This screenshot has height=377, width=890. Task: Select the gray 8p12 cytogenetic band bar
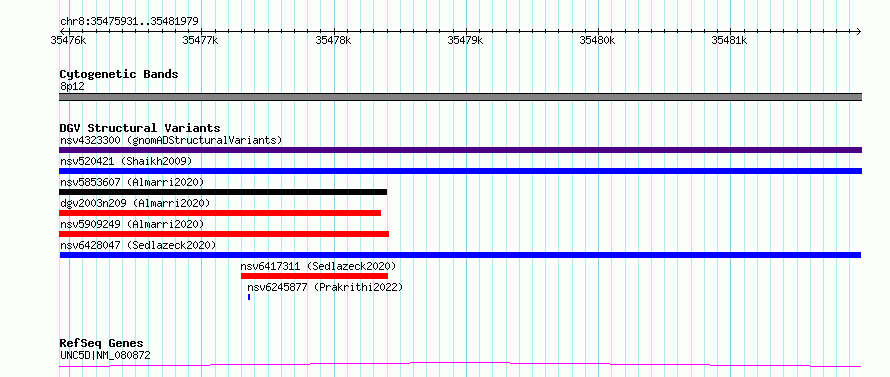tap(460, 97)
